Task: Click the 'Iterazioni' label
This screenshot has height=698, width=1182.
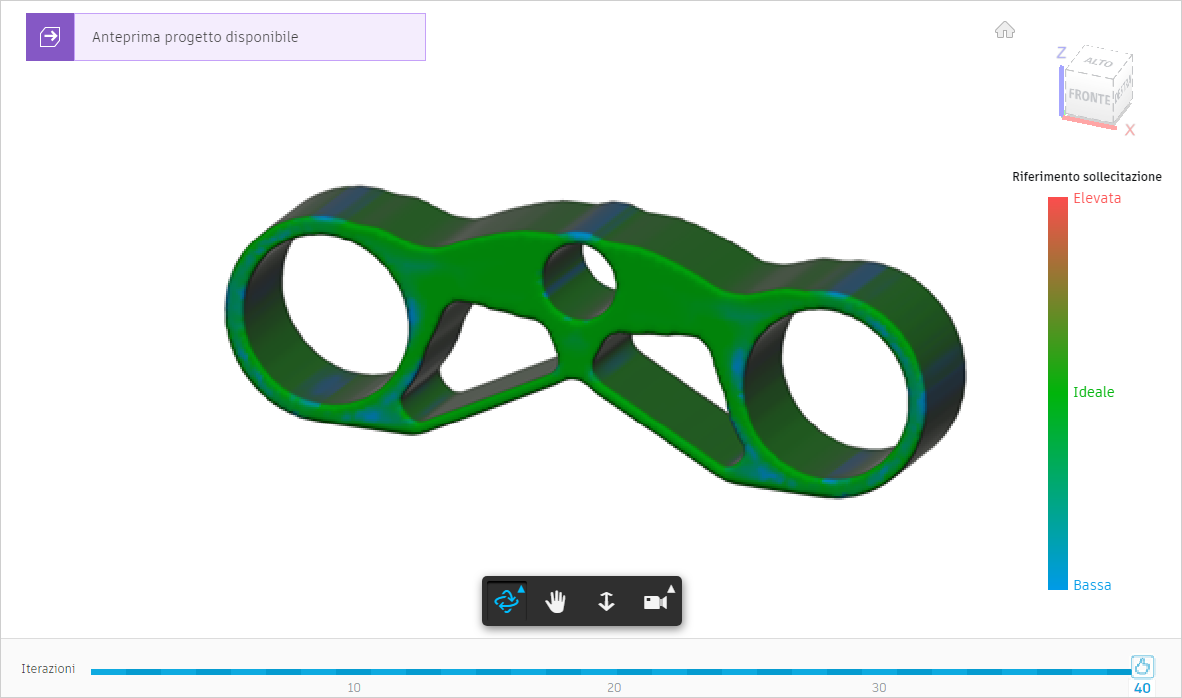Action: (x=48, y=669)
